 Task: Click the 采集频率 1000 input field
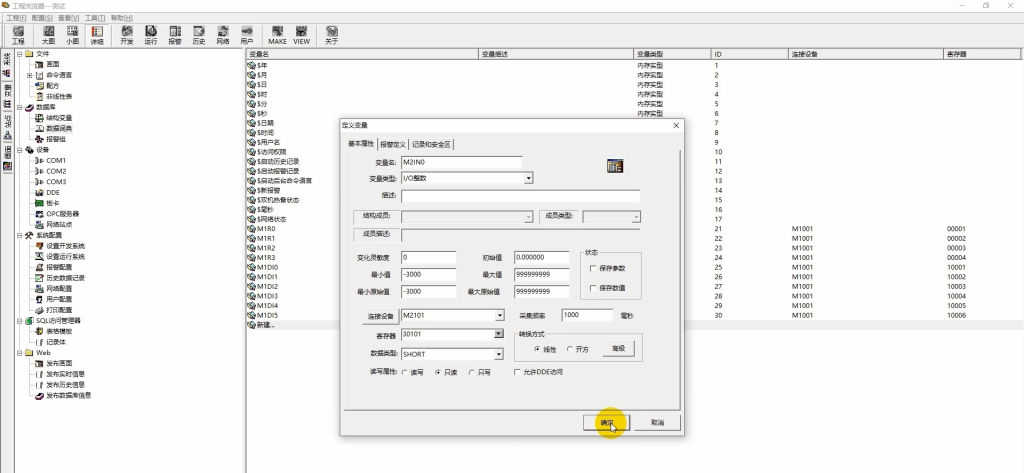click(x=587, y=315)
